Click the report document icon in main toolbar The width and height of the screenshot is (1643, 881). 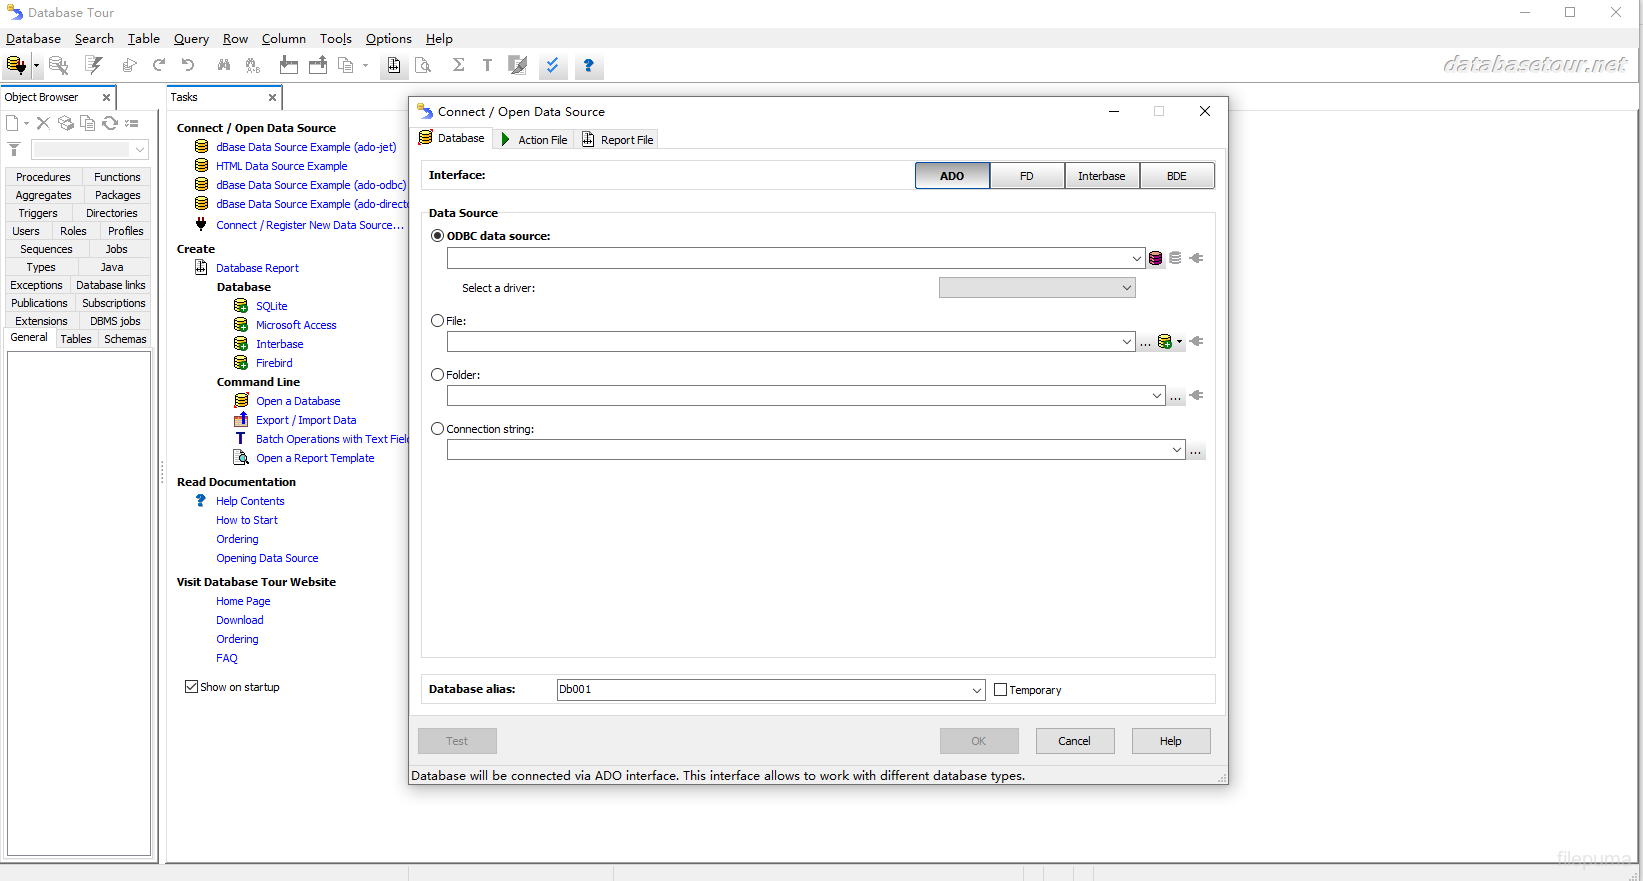pos(394,66)
